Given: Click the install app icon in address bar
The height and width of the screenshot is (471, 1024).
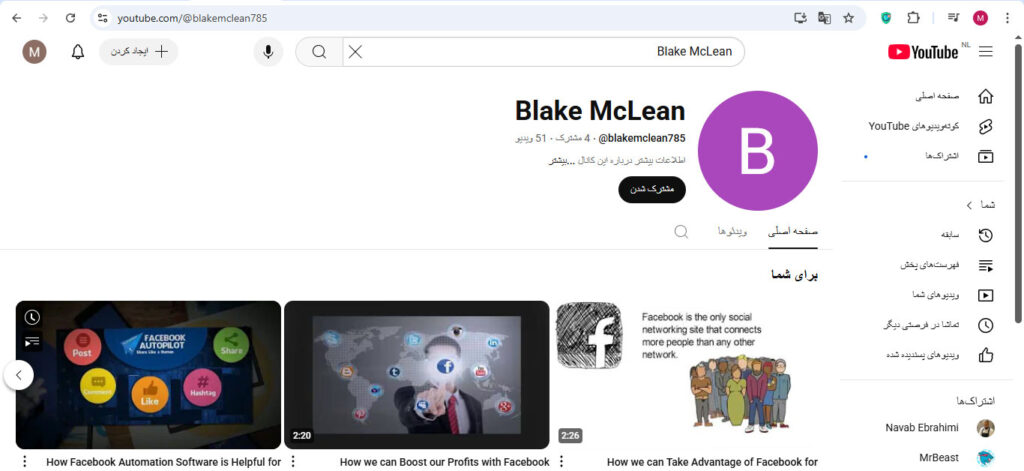Looking at the screenshot, I should click(x=800, y=18).
